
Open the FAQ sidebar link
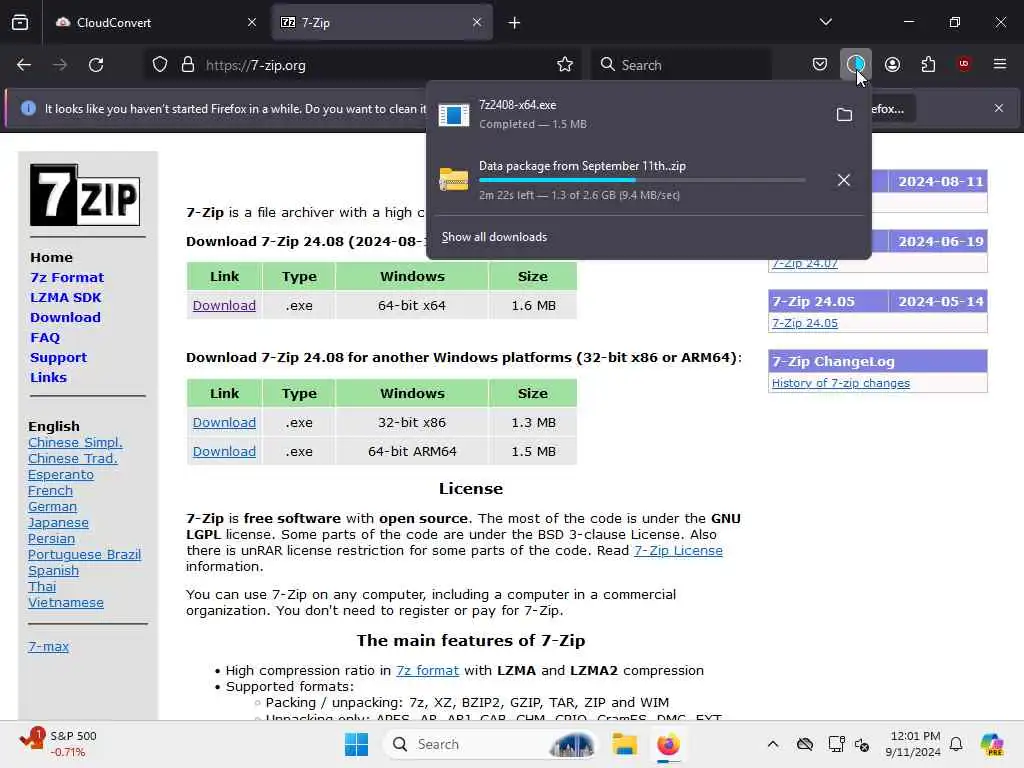click(45, 338)
